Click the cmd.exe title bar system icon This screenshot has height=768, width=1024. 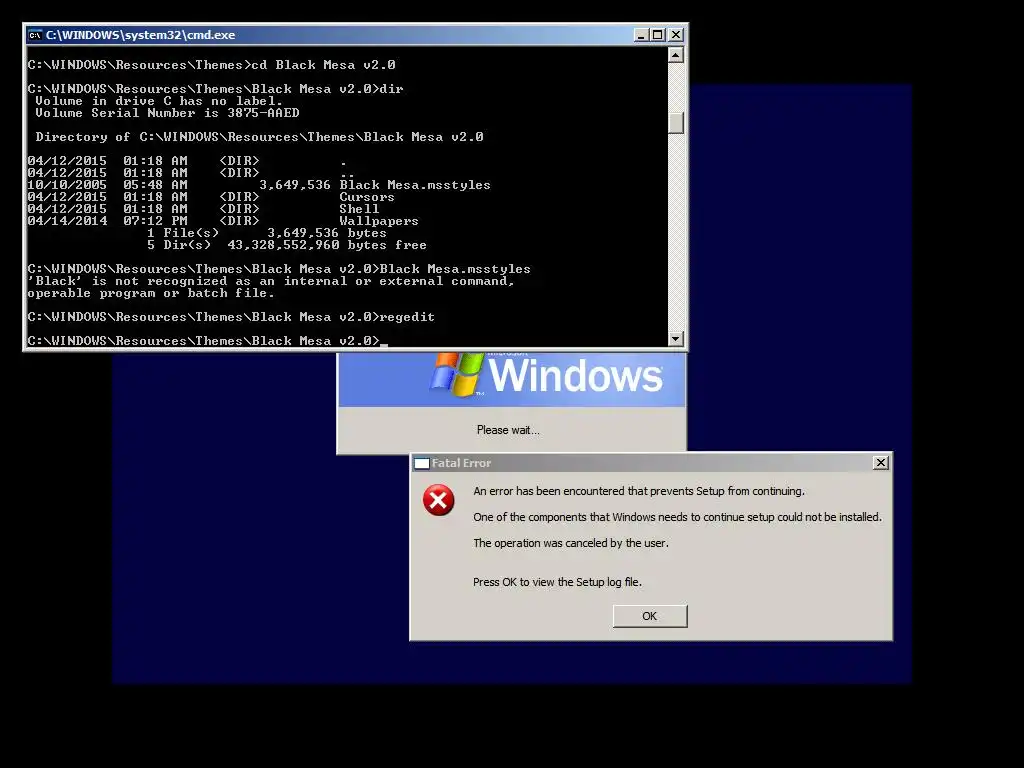[x=35, y=35]
